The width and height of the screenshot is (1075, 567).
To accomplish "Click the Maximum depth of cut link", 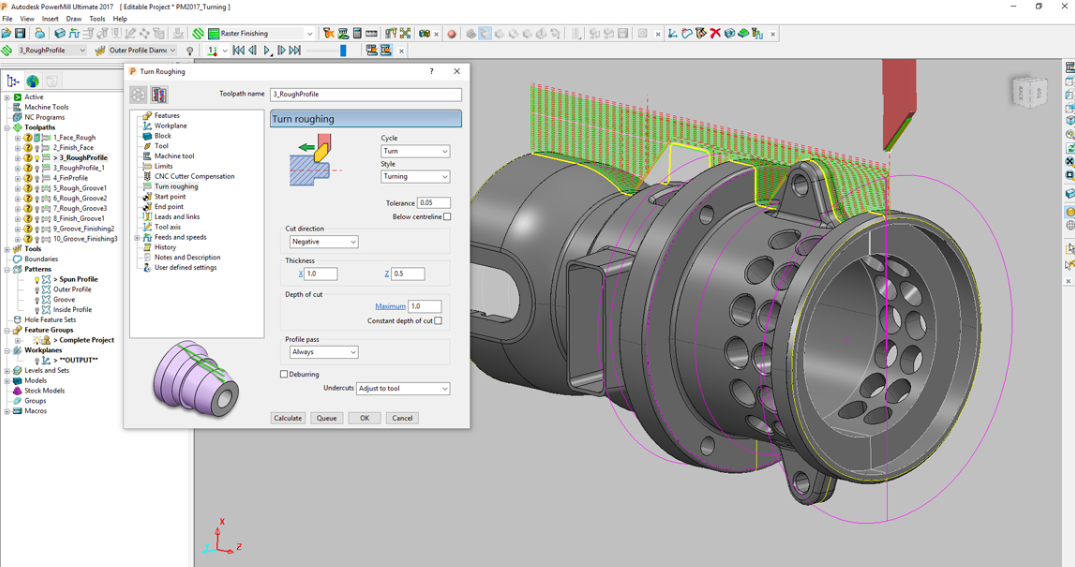I will point(390,306).
